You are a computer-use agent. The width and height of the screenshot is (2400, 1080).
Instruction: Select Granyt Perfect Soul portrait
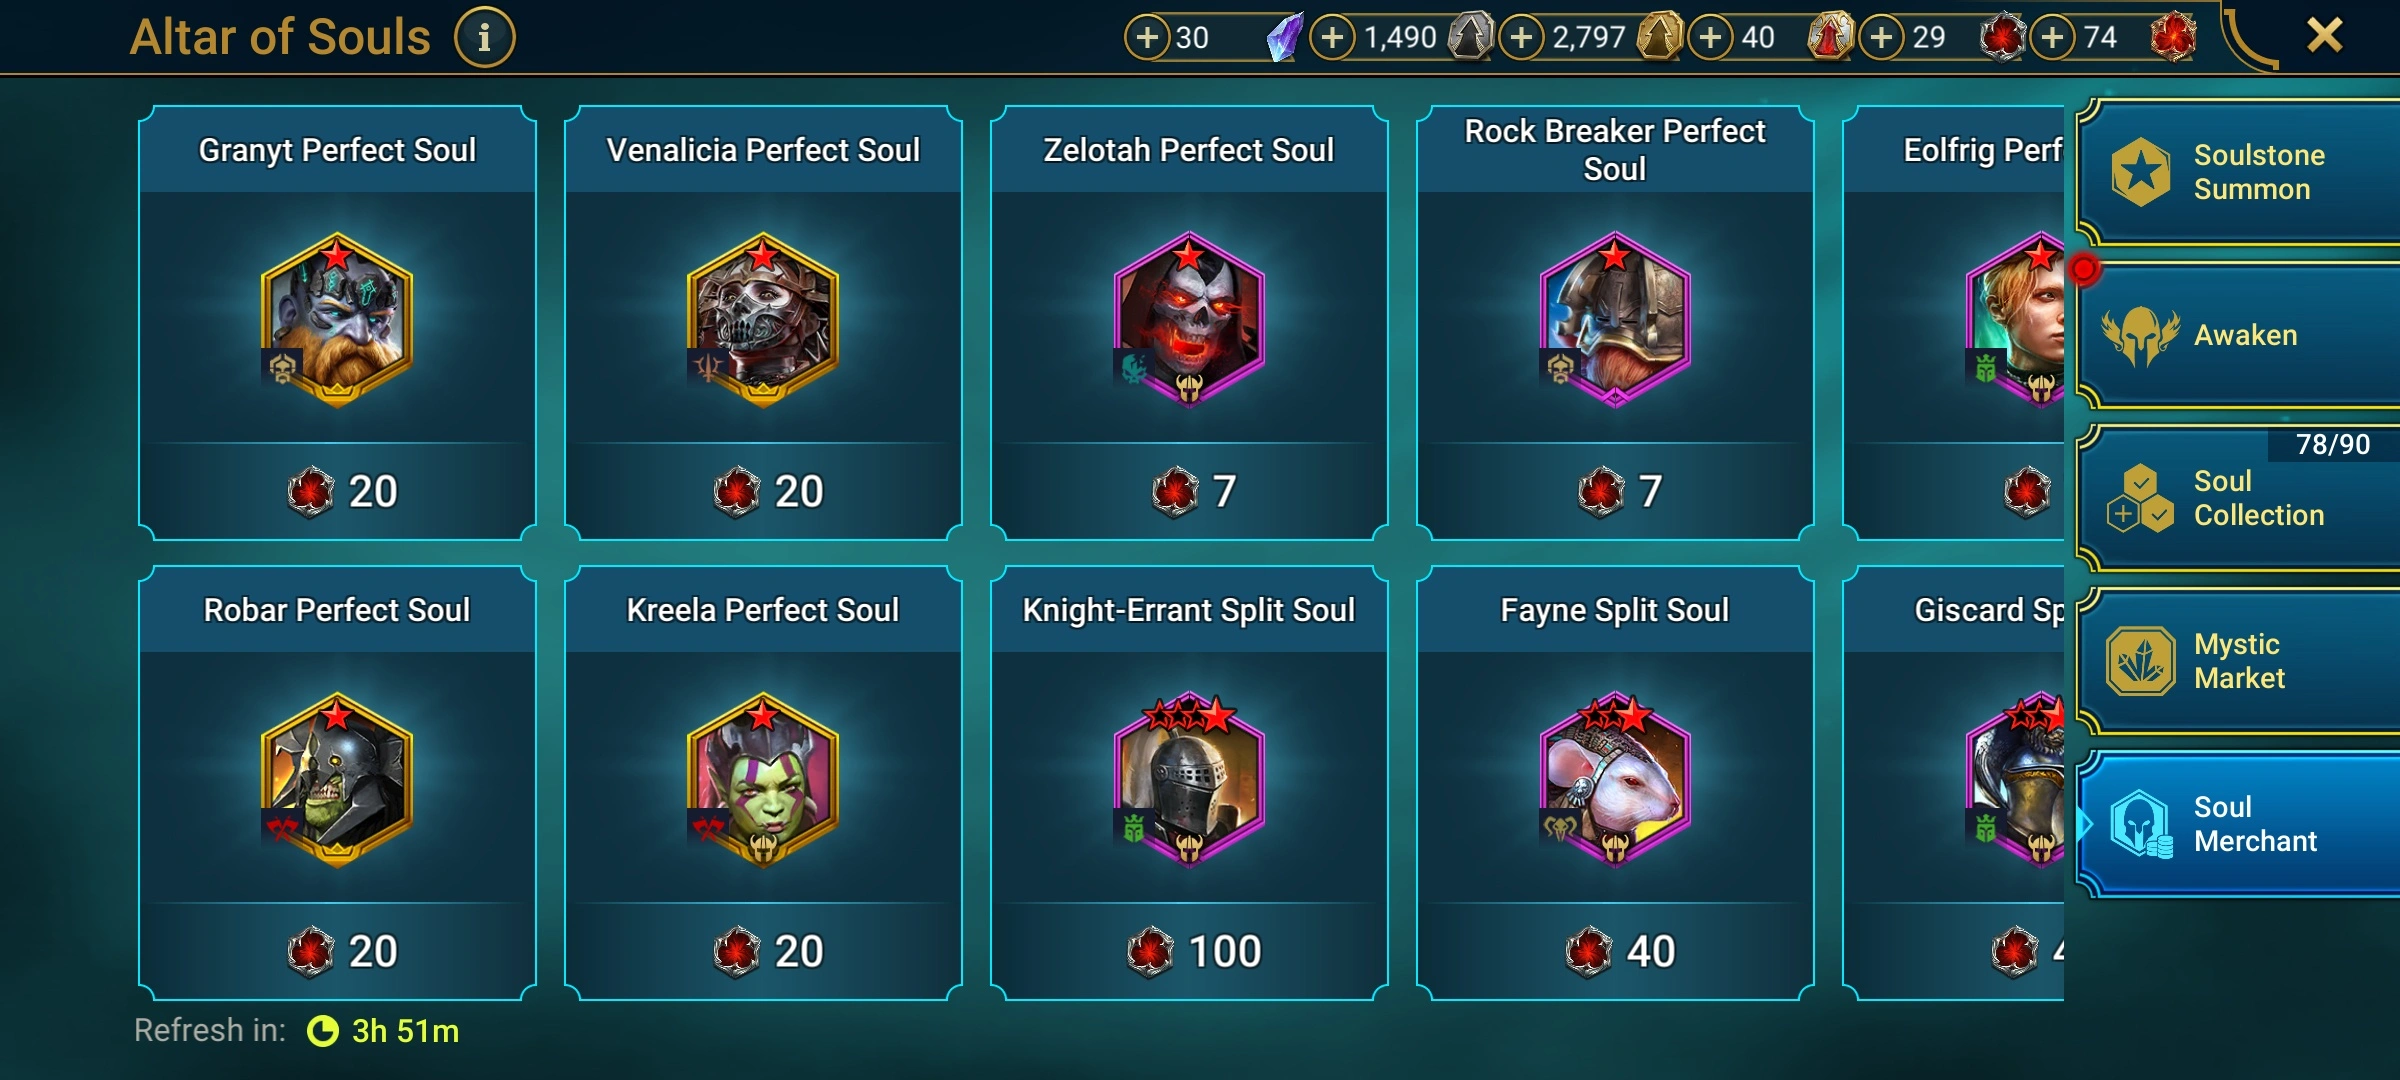(337, 319)
